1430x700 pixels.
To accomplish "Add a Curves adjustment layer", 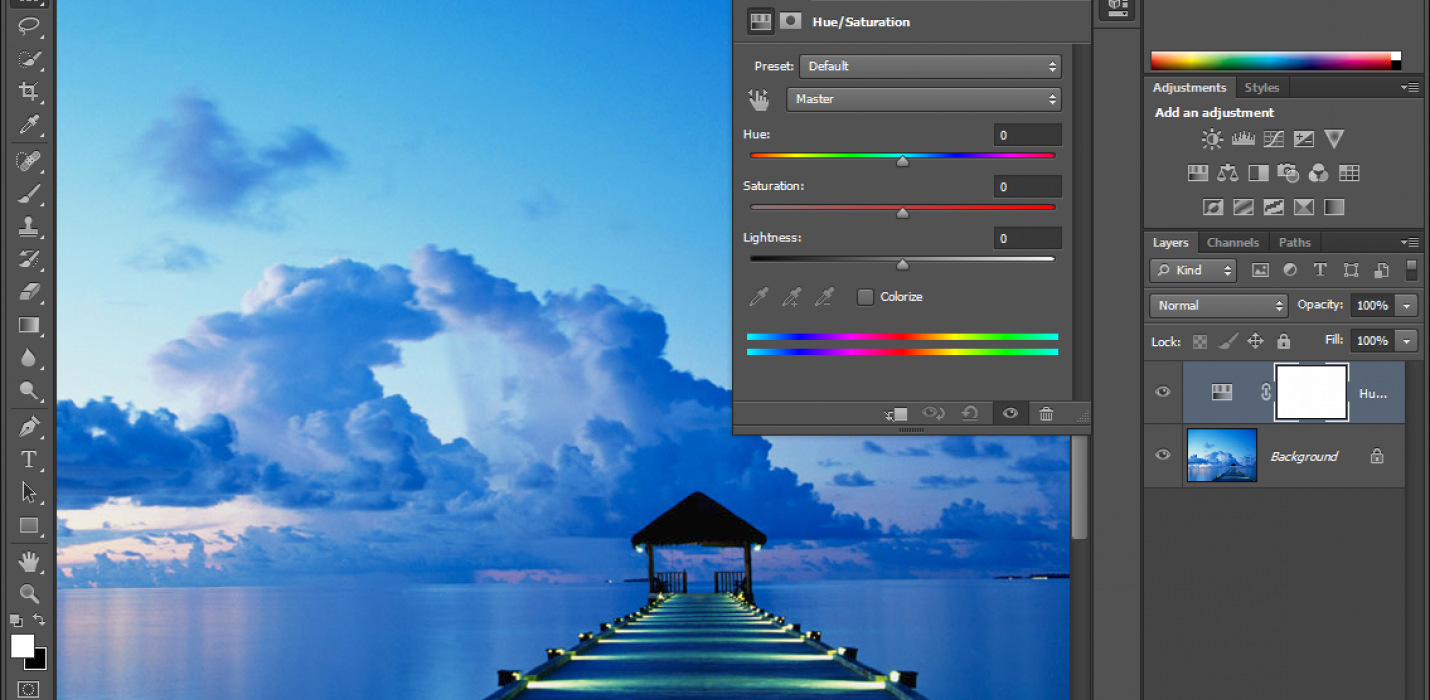I will [1272, 139].
